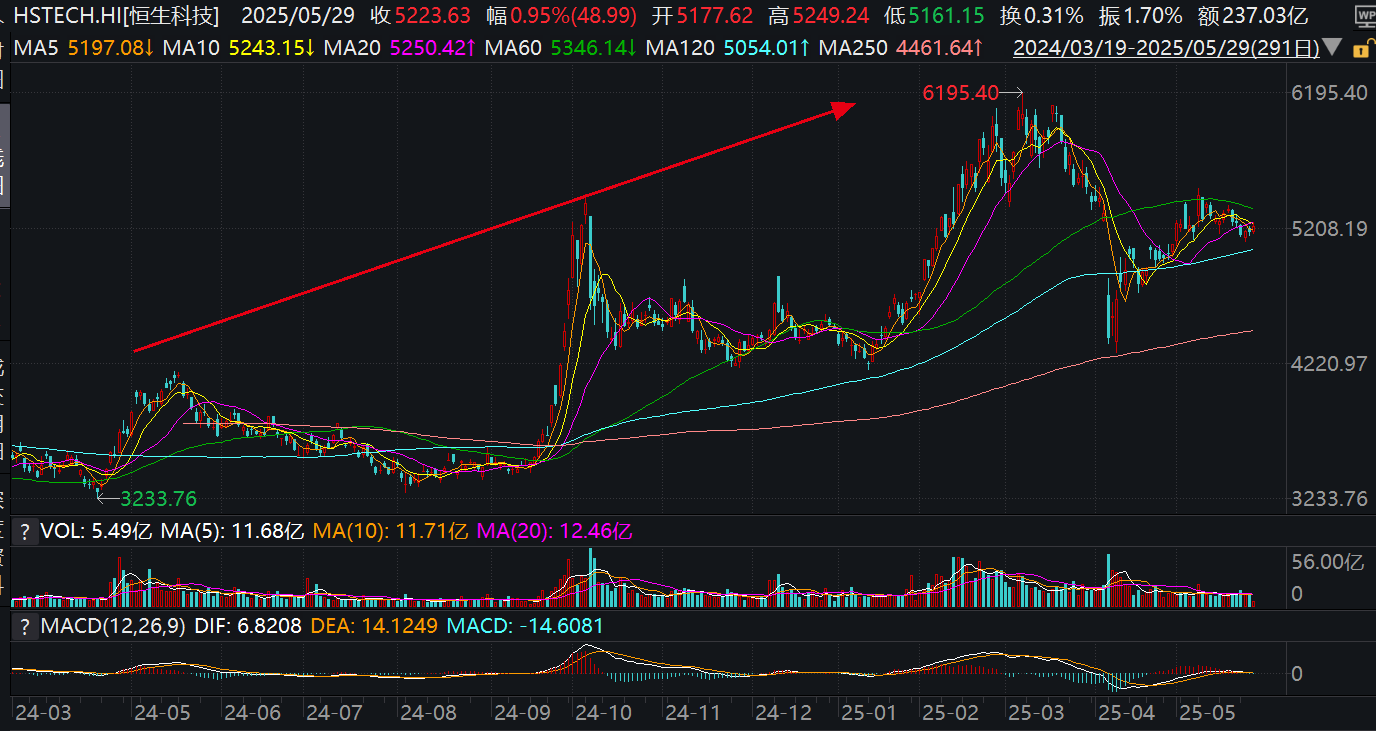The width and height of the screenshot is (1376, 731).
Task: Click the VOL: 5.49亿 volume label
Action: 97,531
